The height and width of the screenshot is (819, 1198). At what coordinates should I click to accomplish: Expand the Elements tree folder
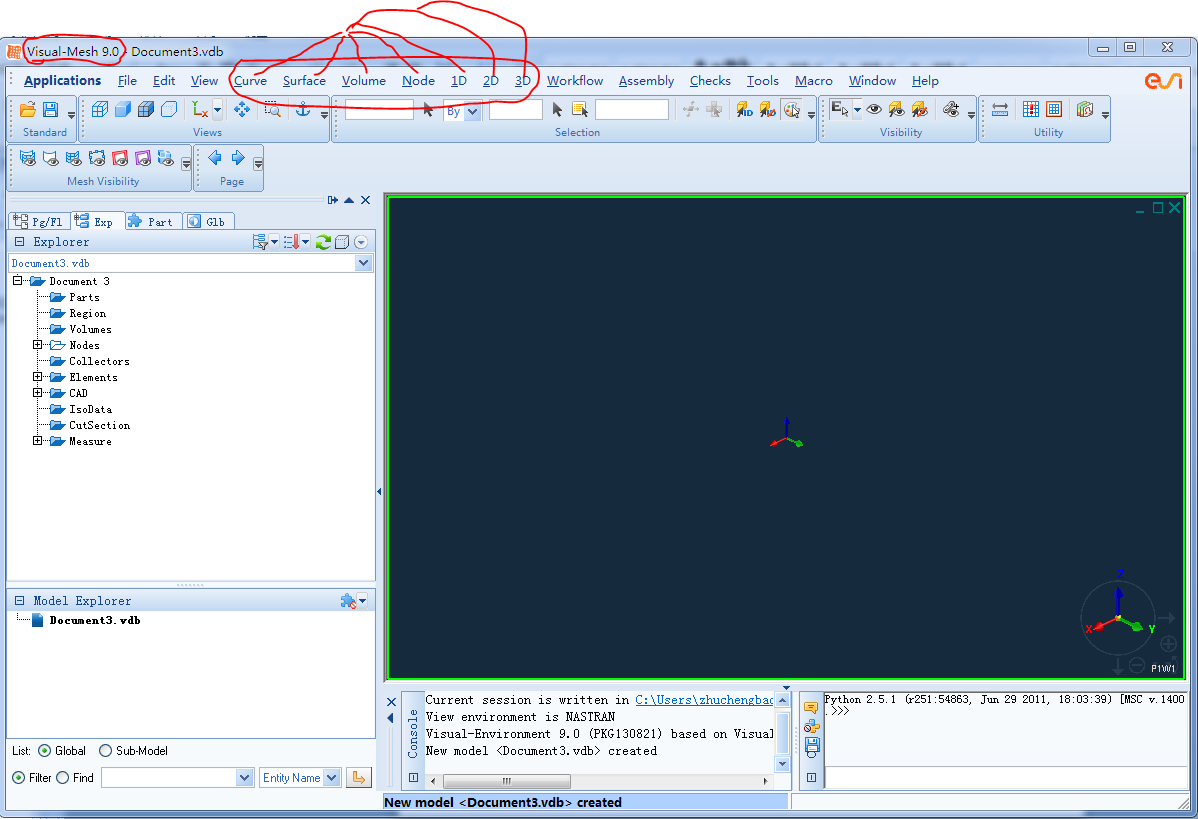pos(37,377)
